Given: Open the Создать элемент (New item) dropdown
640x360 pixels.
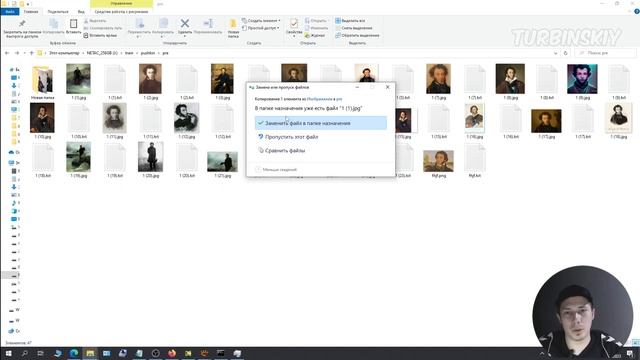Looking at the screenshot, I should (x=261, y=21).
